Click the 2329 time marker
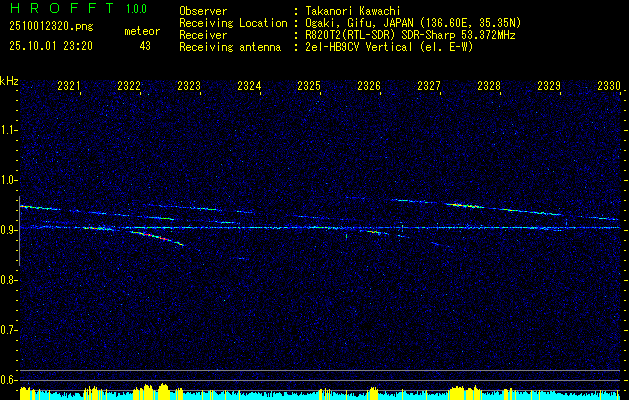 (549, 85)
